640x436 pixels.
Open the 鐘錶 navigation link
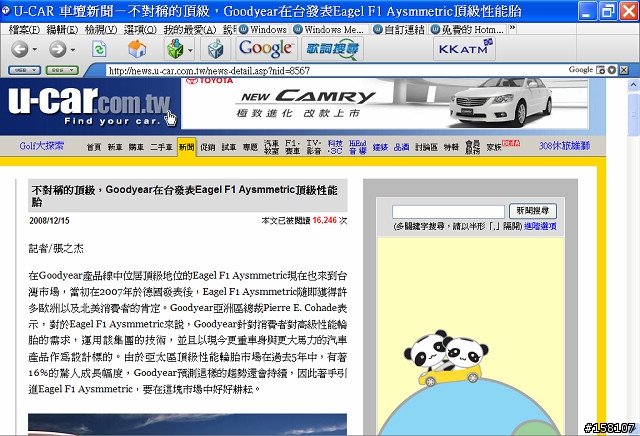pyautogui.click(x=380, y=147)
